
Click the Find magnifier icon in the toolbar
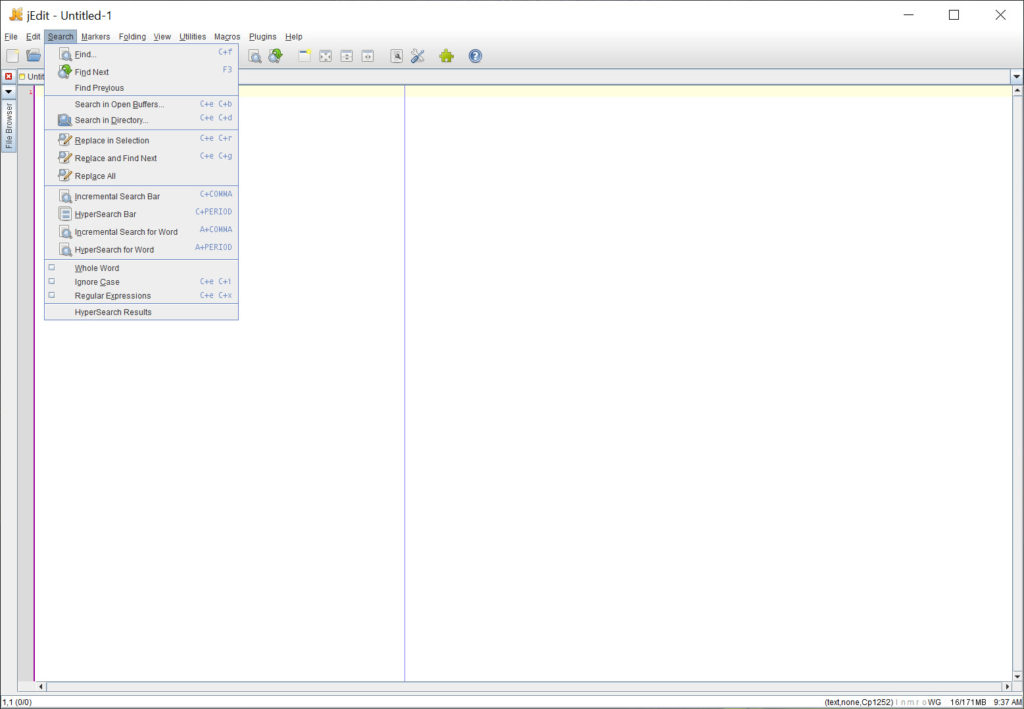pos(255,56)
